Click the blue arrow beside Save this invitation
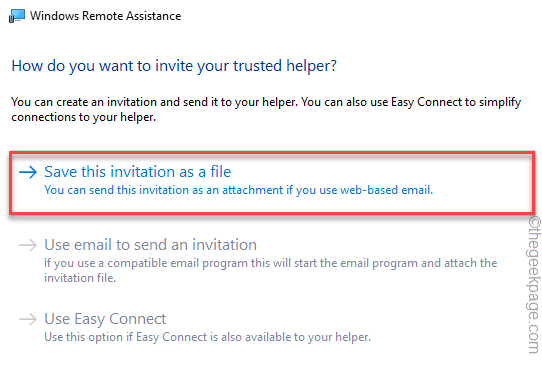Image resolution: width=542 pixels, height=369 pixels. point(28,172)
